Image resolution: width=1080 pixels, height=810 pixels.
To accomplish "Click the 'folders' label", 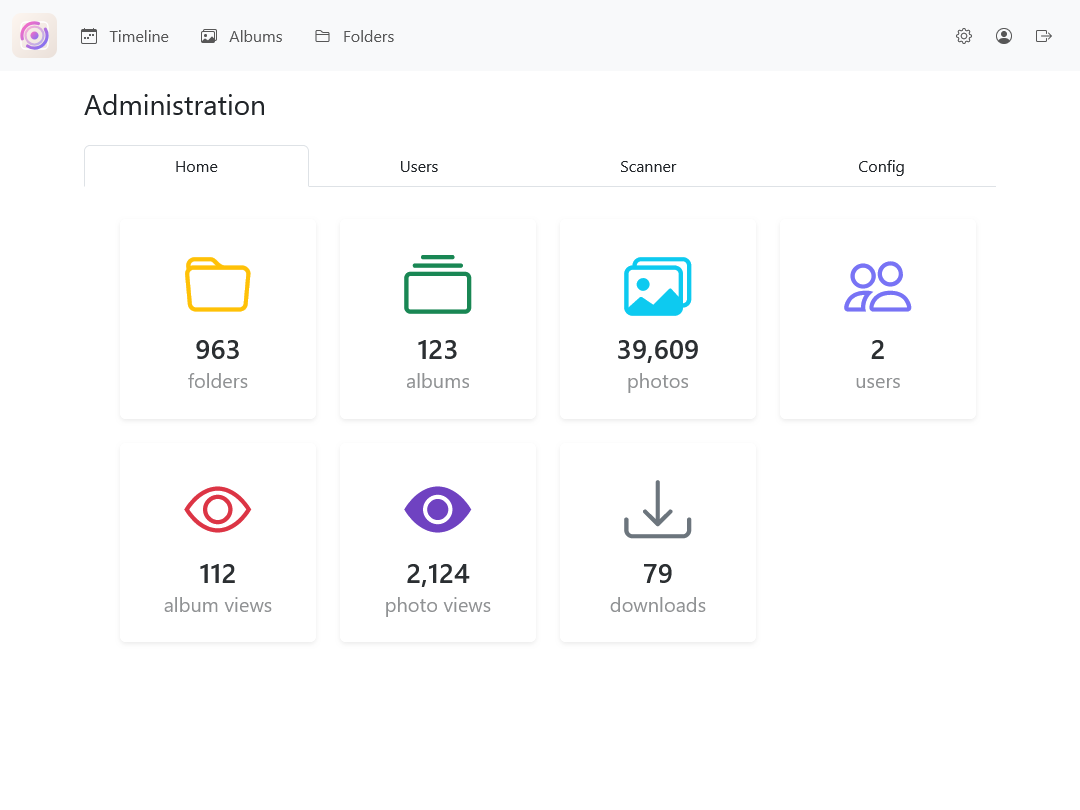I will tap(218, 381).
